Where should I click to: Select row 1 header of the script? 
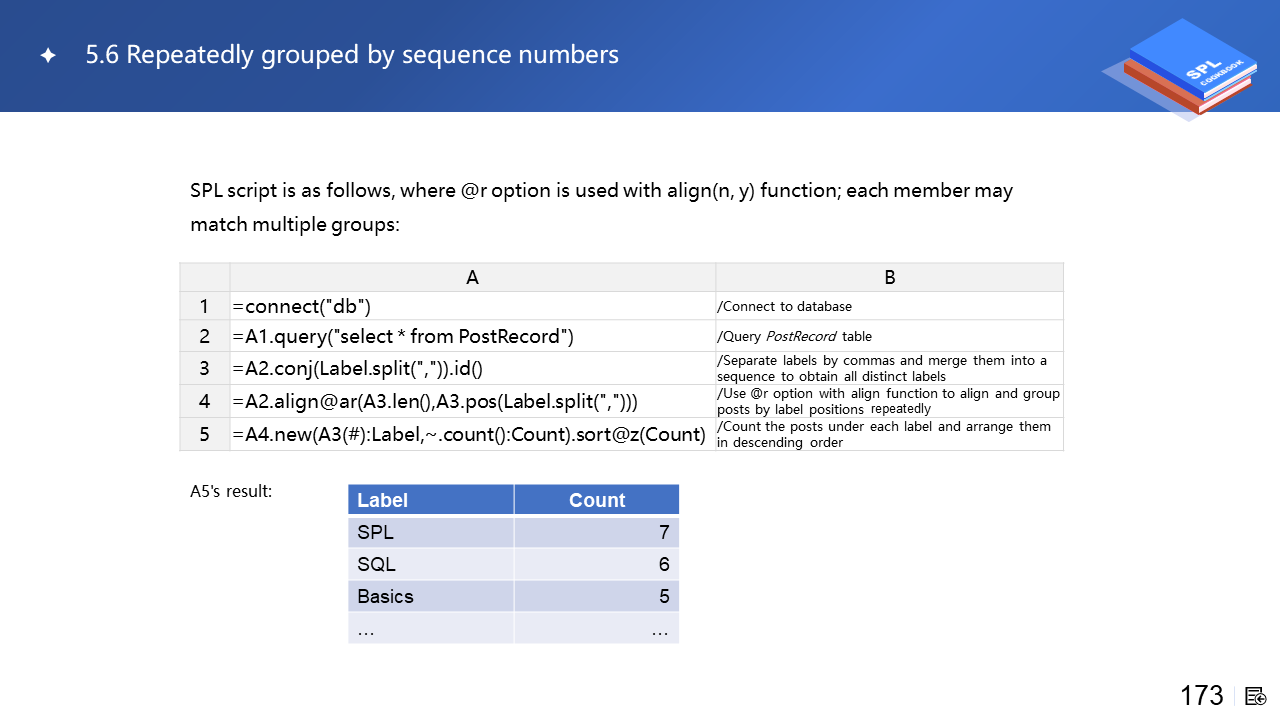click(x=204, y=306)
